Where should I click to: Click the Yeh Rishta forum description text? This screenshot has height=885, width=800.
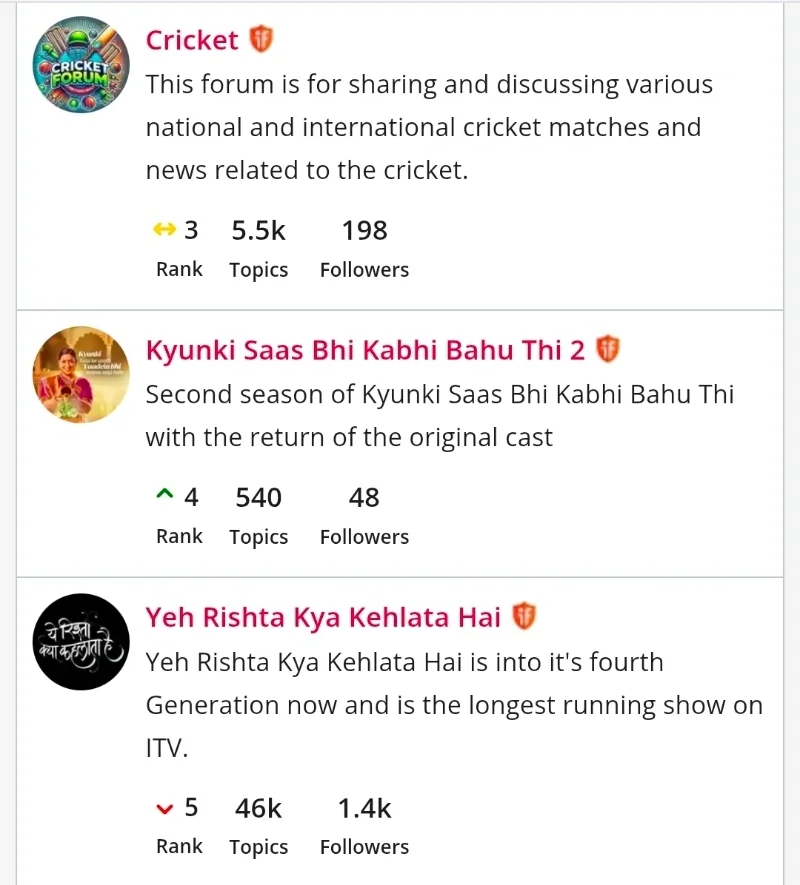click(x=453, y=704)
